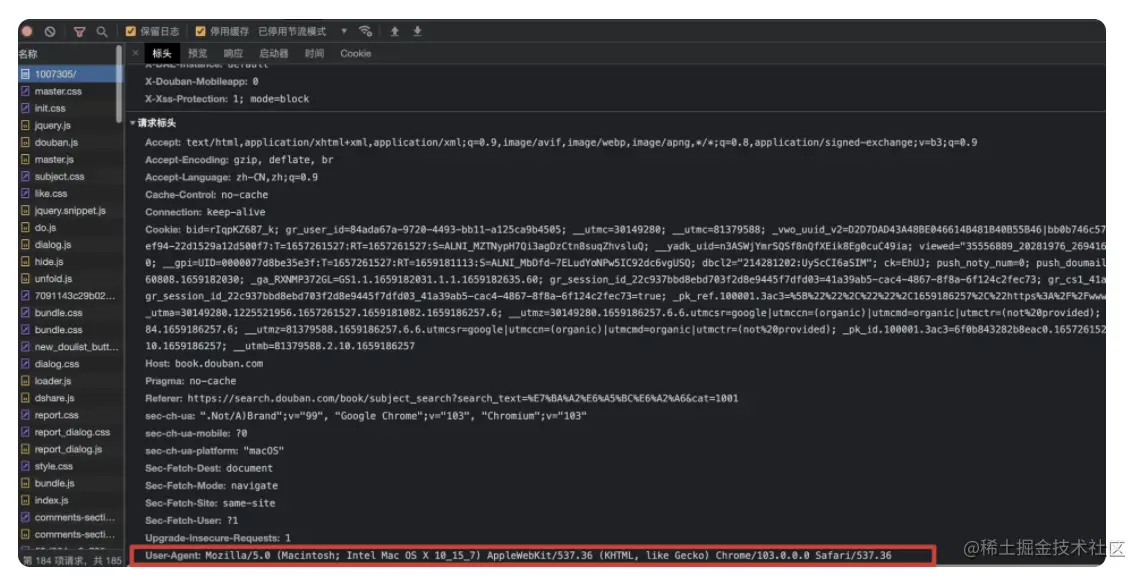This screenshot has height=578, width=1144.
Task: Click the Sec-Fetch-Dest: document line
Action: tap(209, 469)
